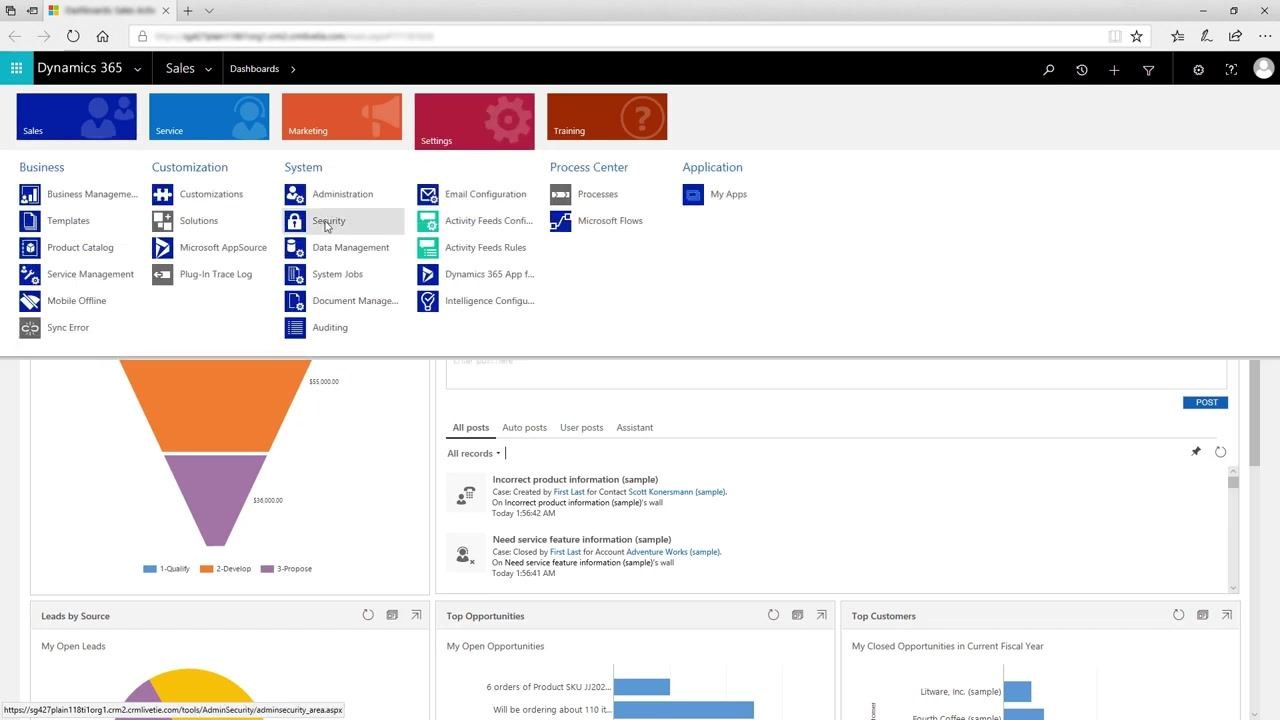
Task: Open Advanced Find filter icon
Action: click(x=1148, y=70)
